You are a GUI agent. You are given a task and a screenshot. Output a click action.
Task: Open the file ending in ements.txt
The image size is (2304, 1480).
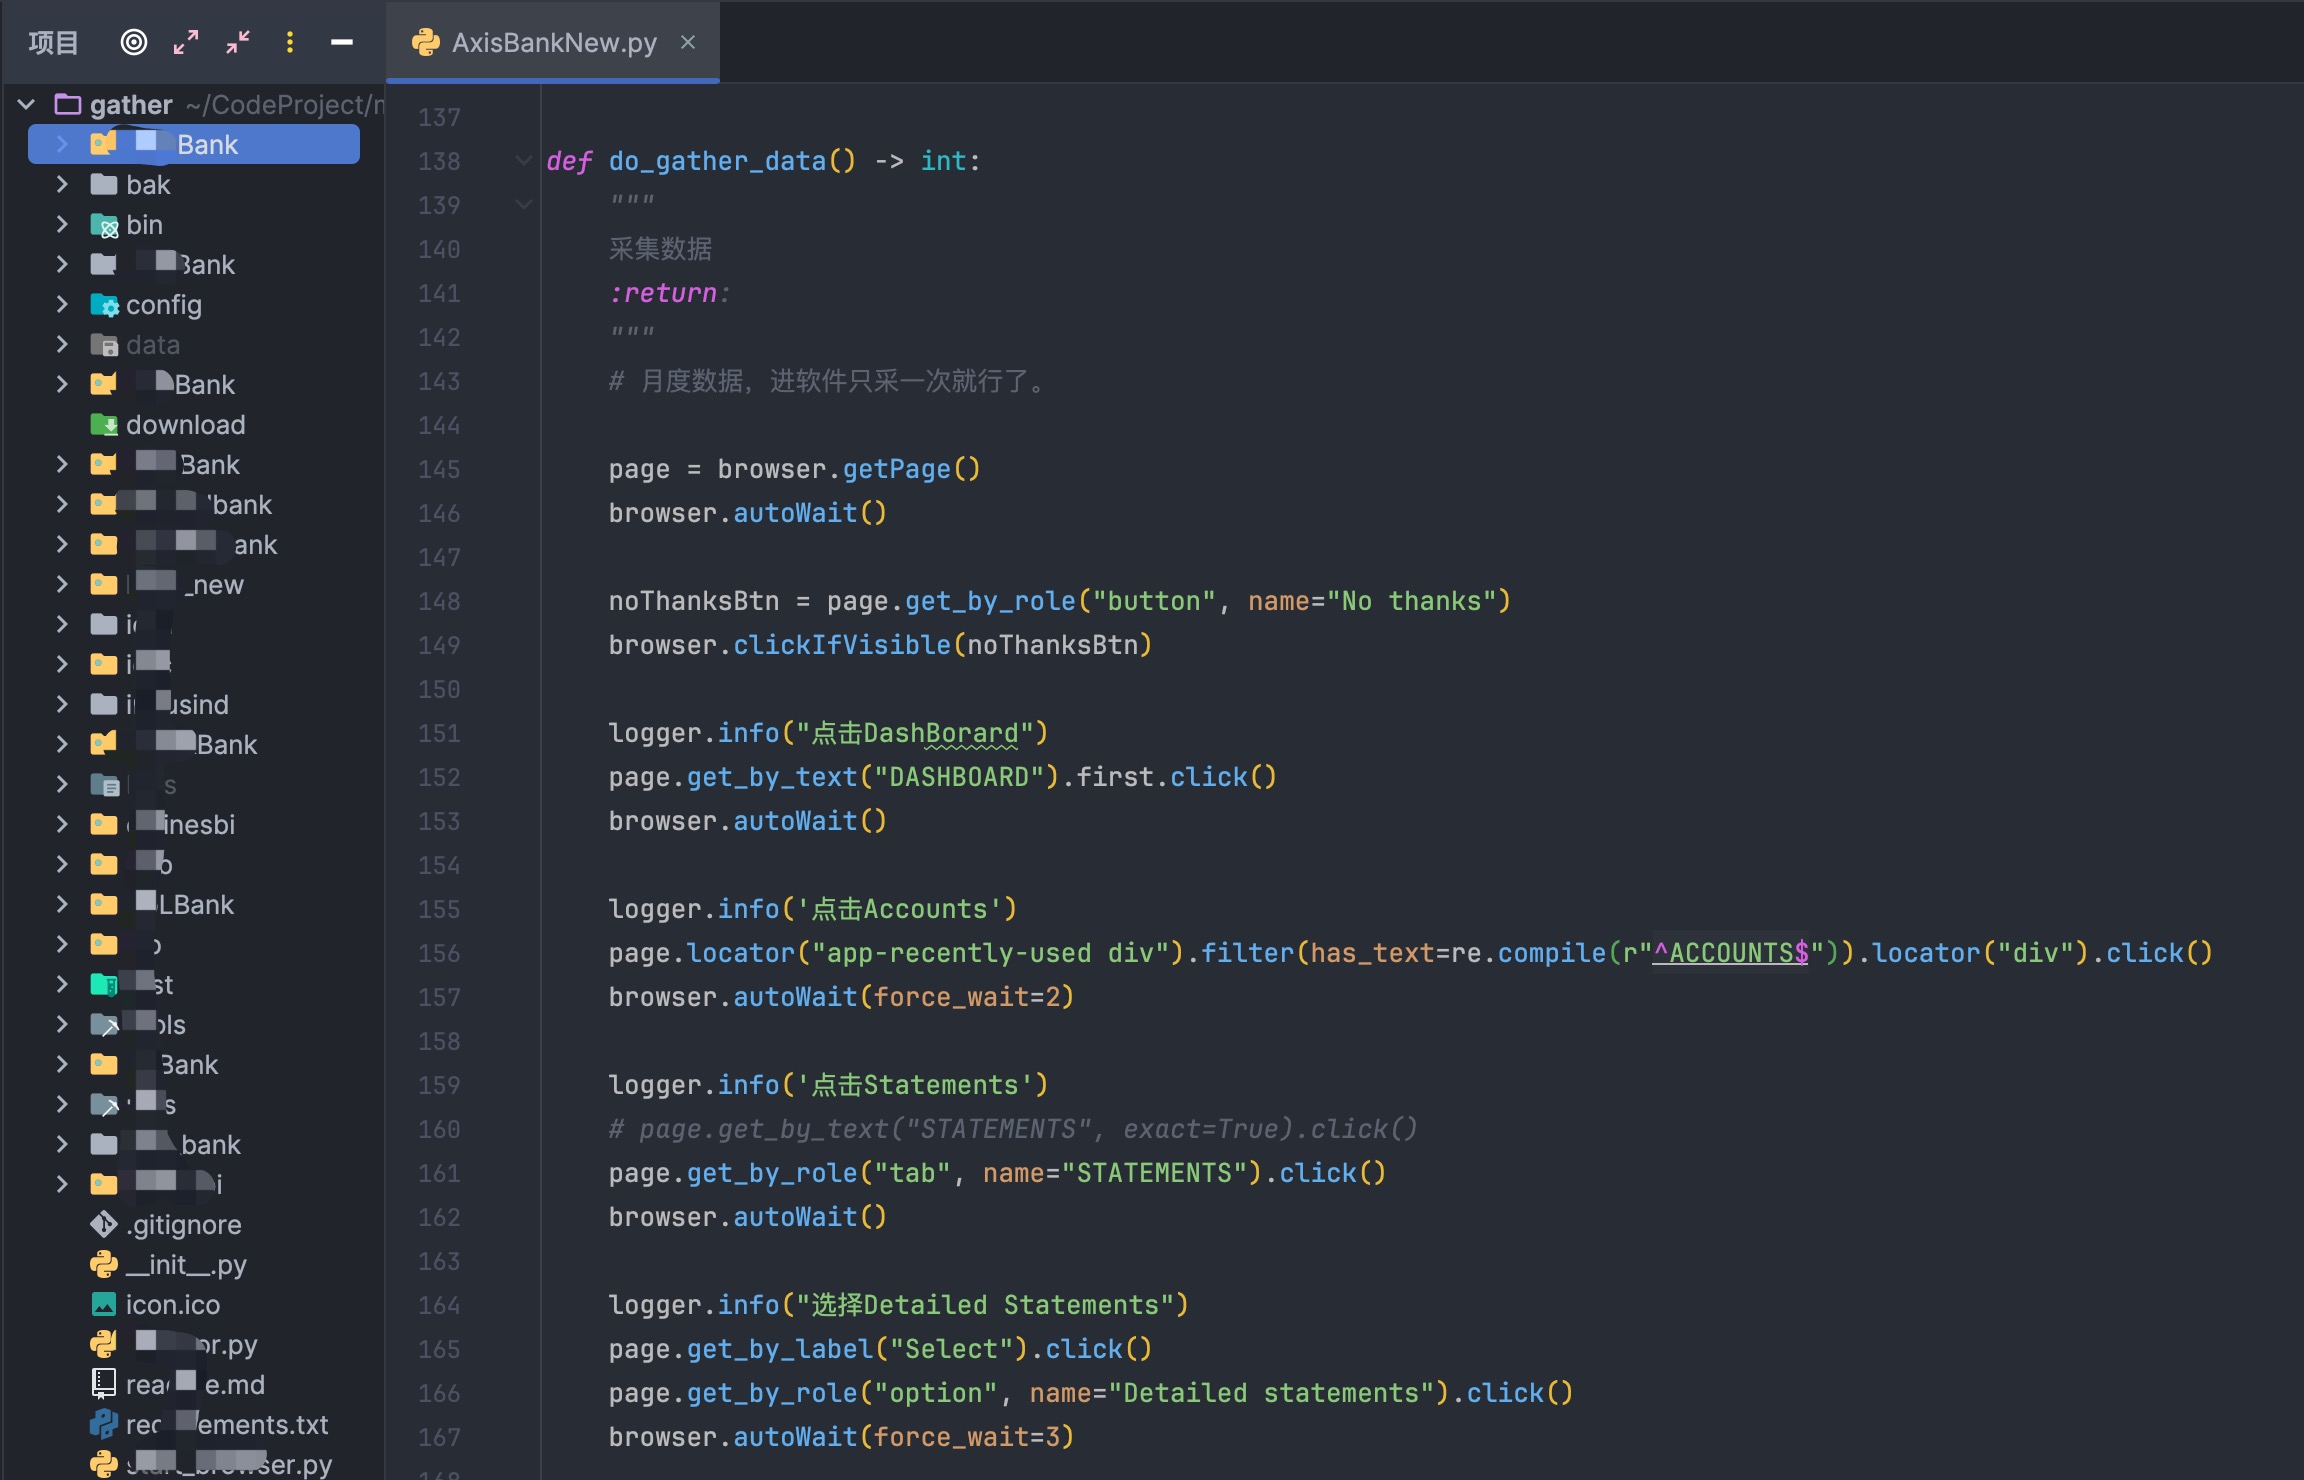[x=227, y=1425]
